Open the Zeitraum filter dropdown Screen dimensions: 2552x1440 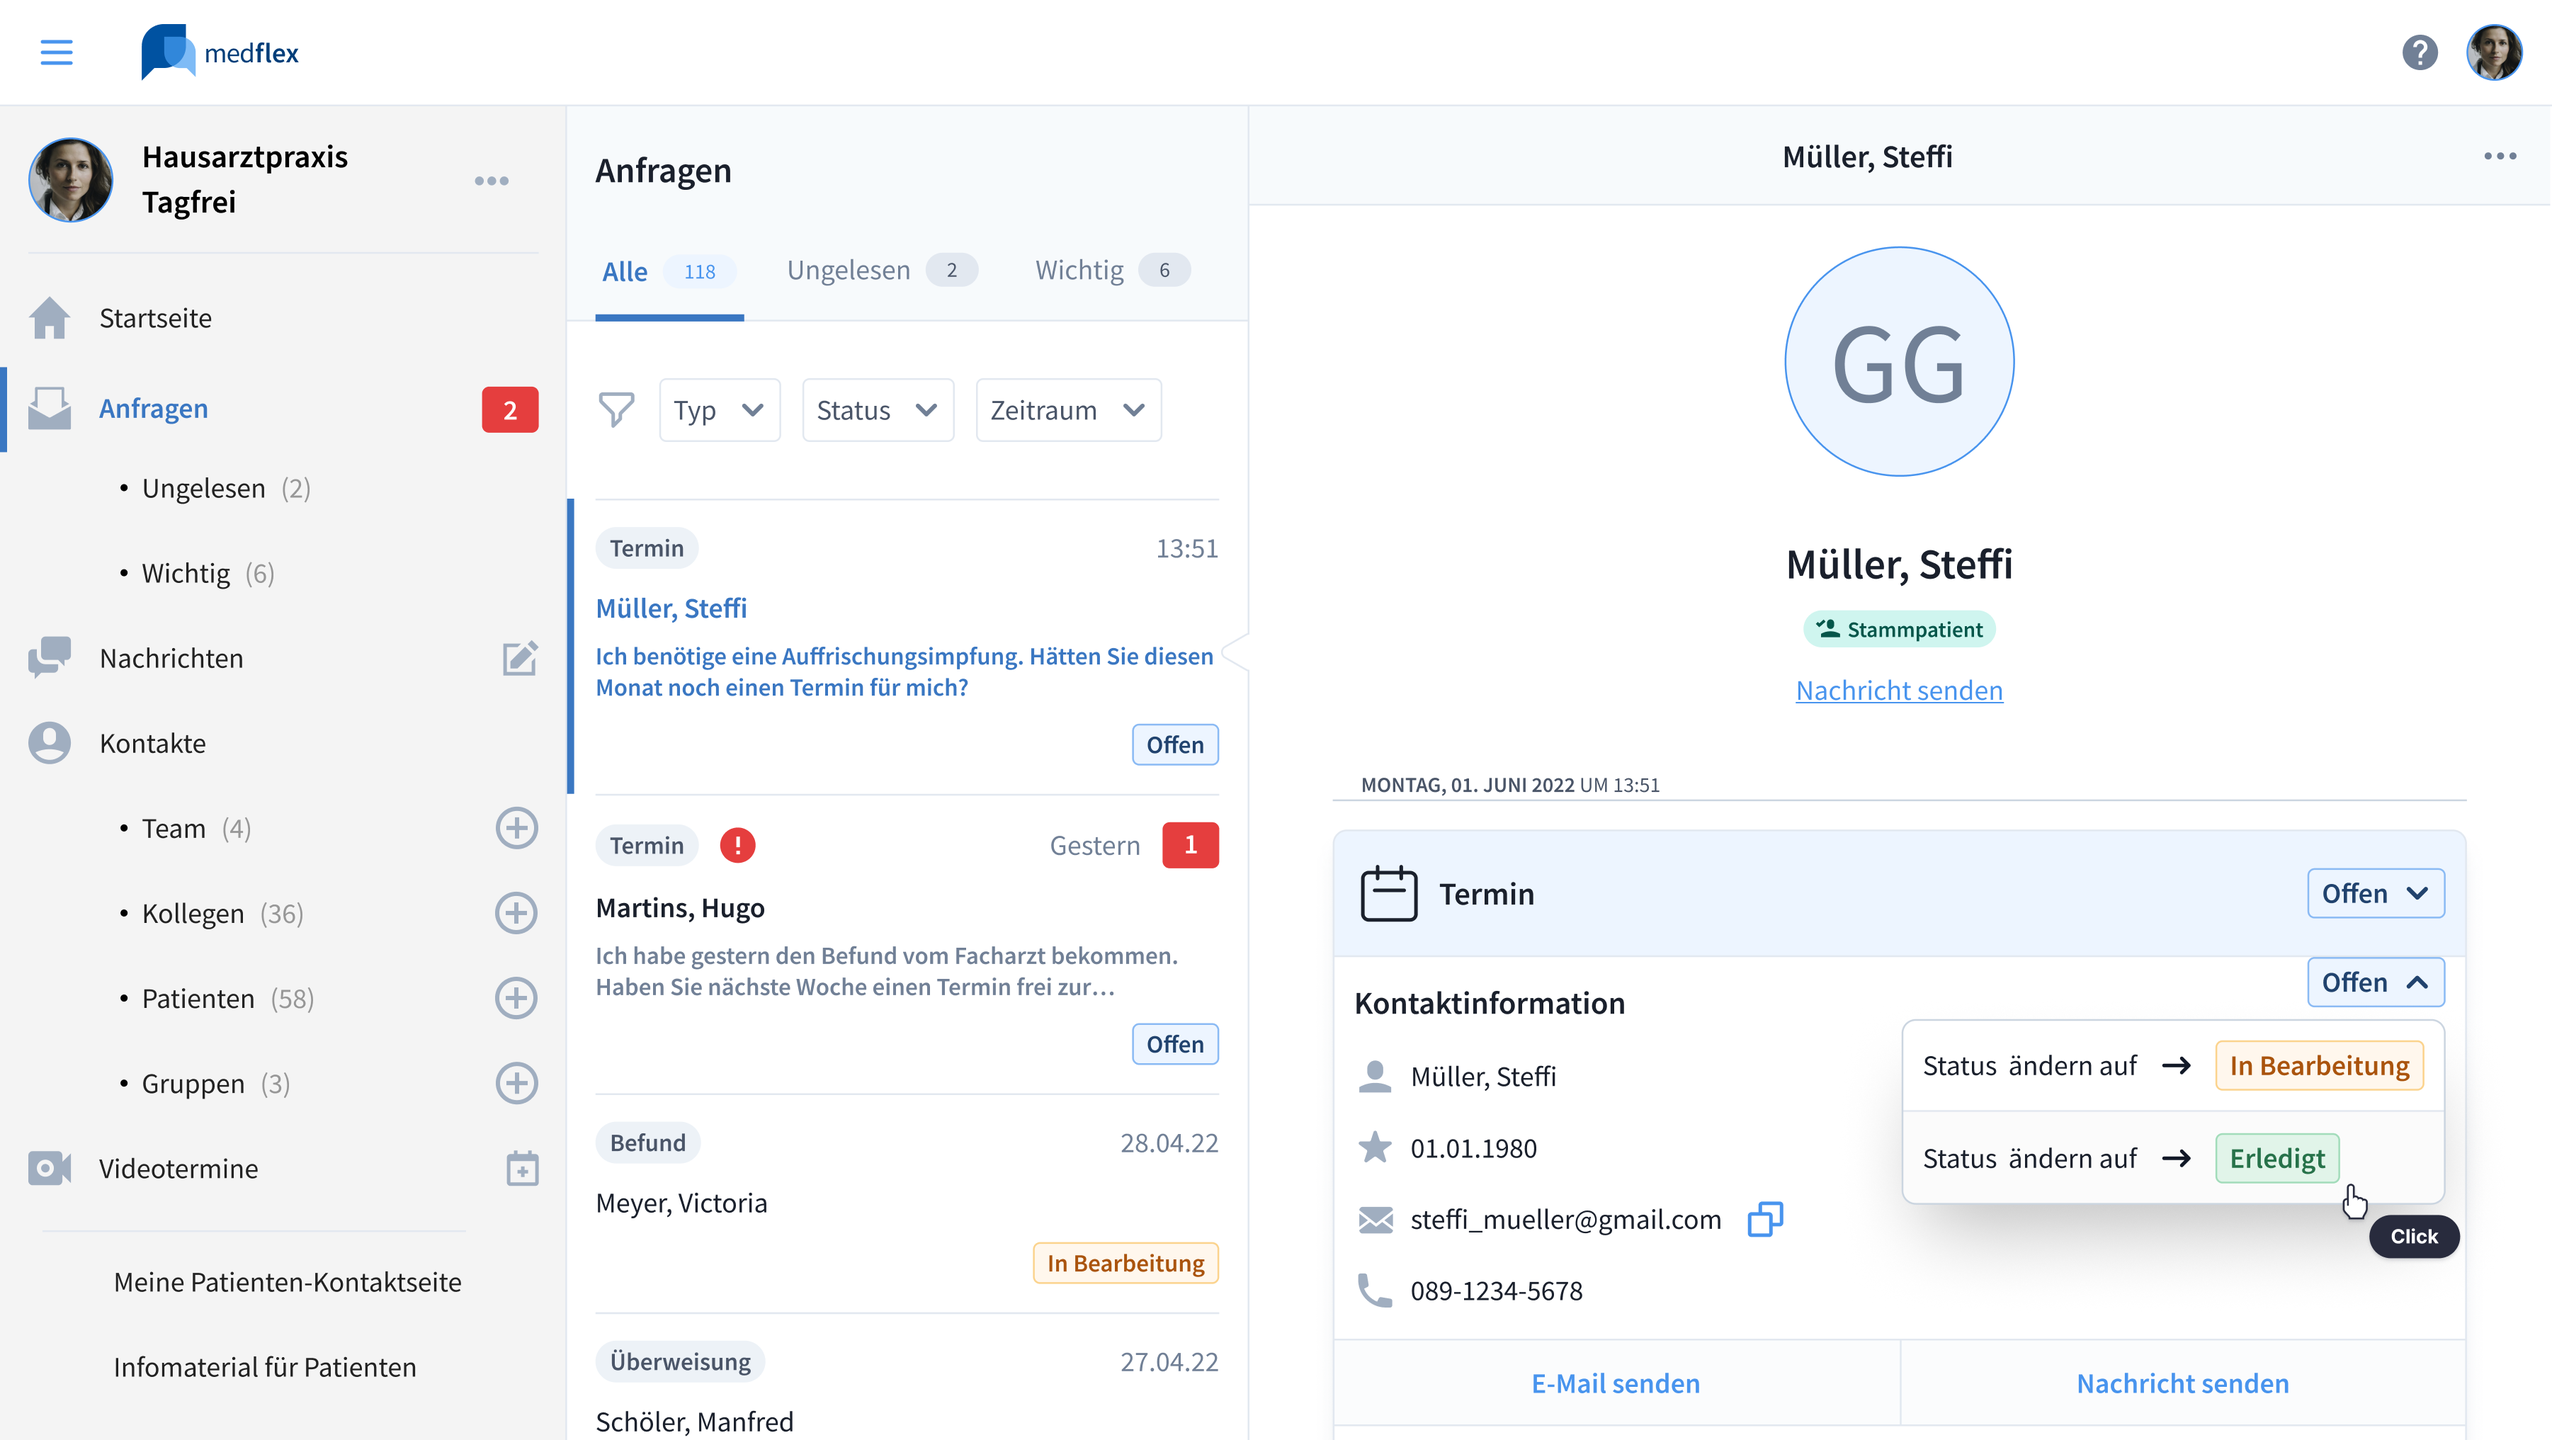[x=1067, y=410]
